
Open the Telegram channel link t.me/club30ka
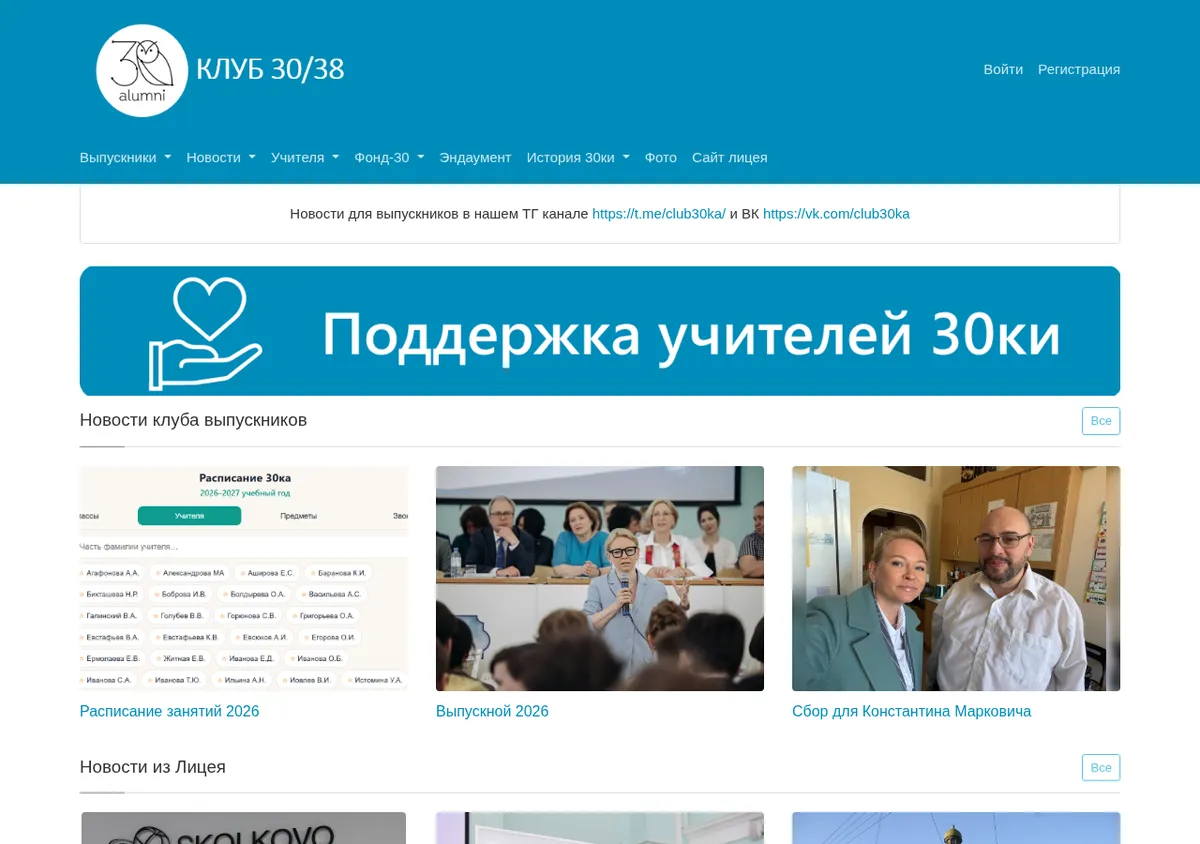(x=659, y=213)
